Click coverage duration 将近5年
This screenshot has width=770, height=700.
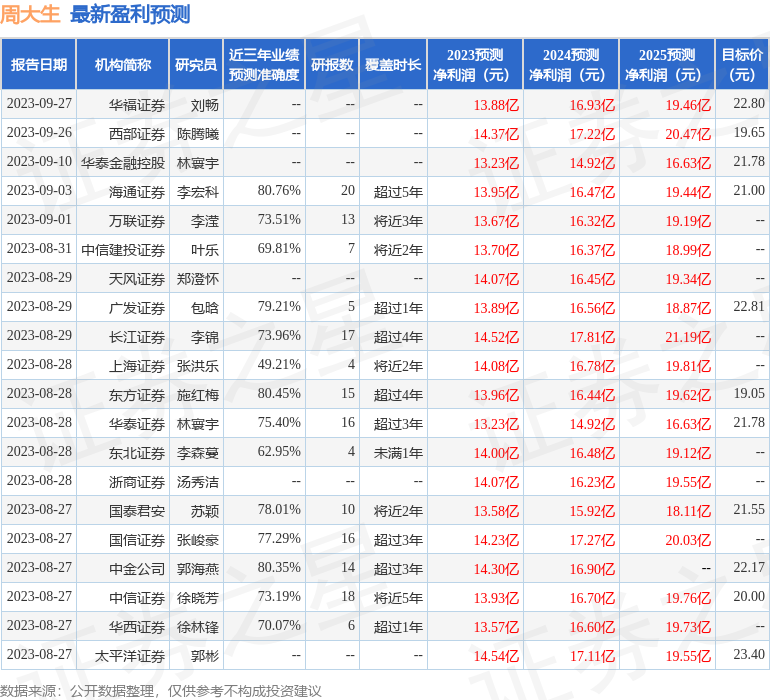398,598
